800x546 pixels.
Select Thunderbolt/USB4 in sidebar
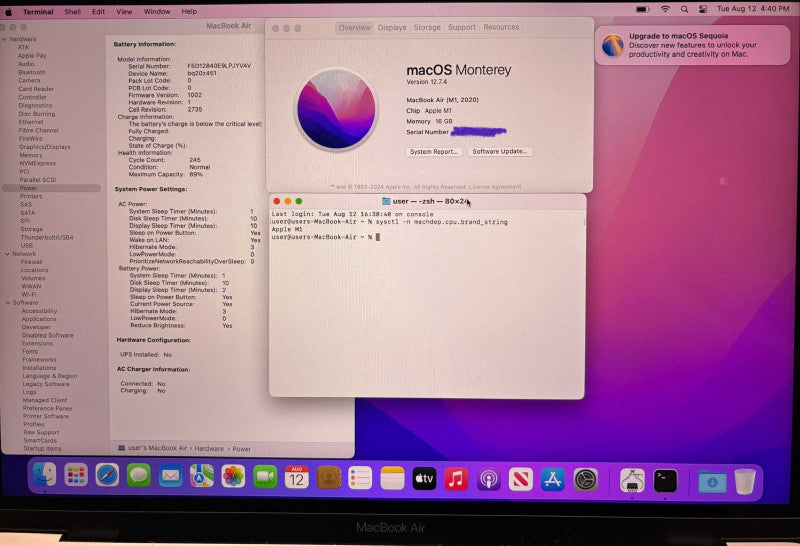tap(46, 237)
